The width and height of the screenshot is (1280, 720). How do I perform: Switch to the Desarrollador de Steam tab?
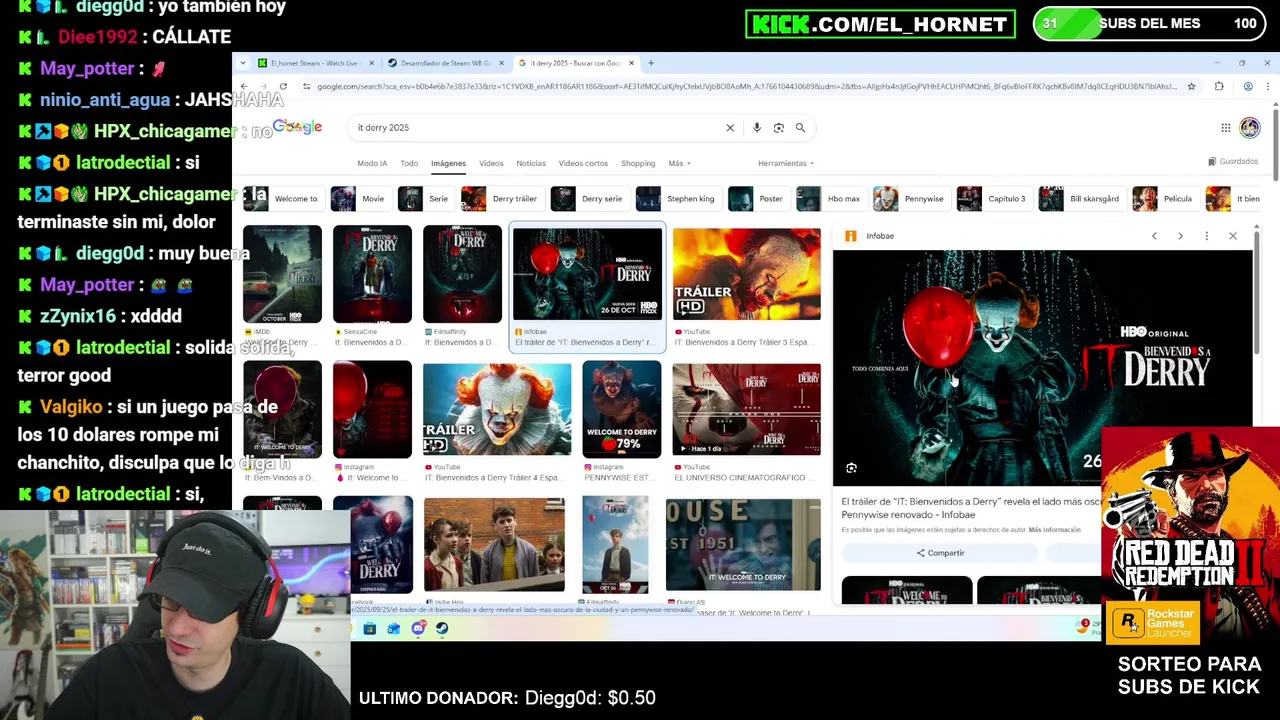point(445,63)
